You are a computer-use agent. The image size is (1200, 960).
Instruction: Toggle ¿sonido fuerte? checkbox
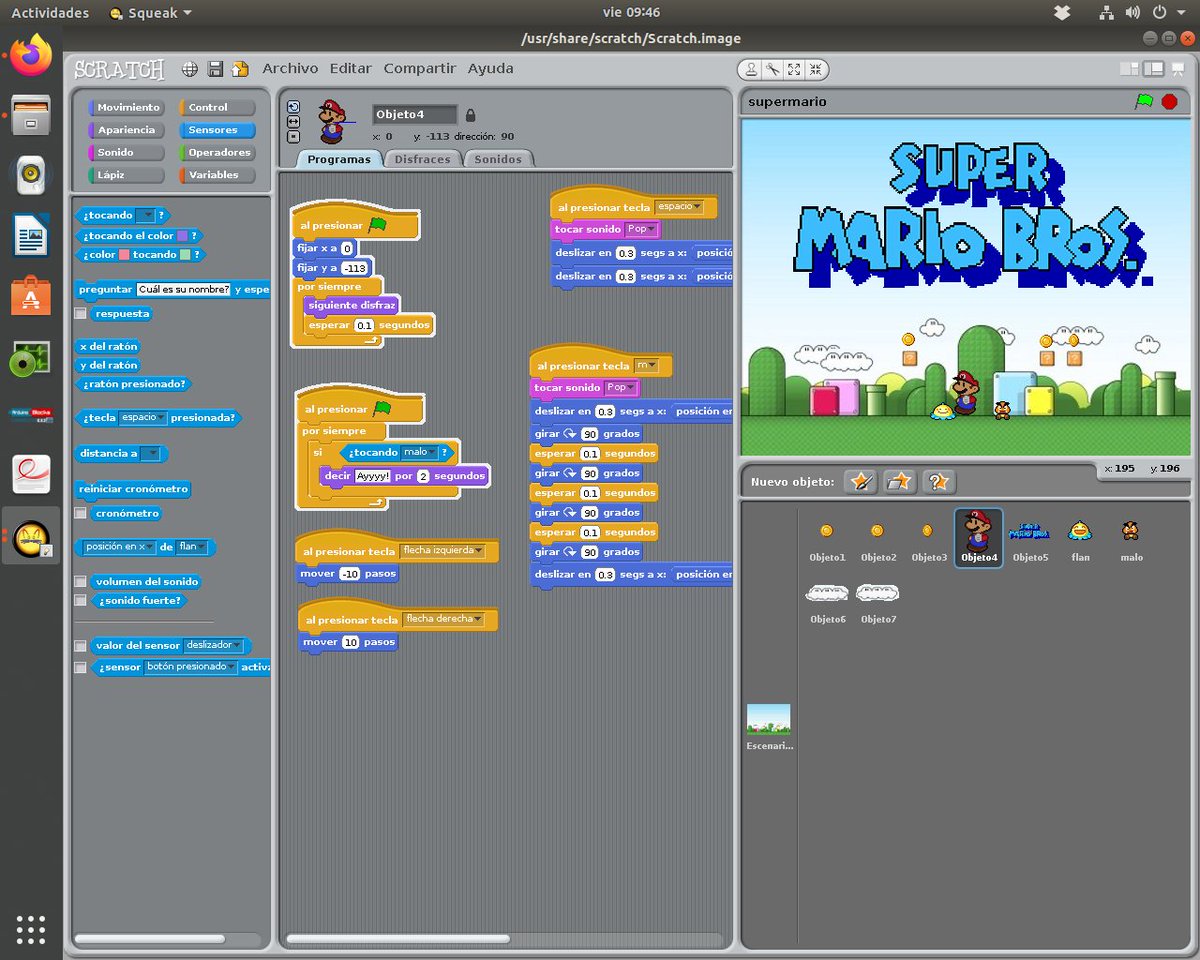80,601
